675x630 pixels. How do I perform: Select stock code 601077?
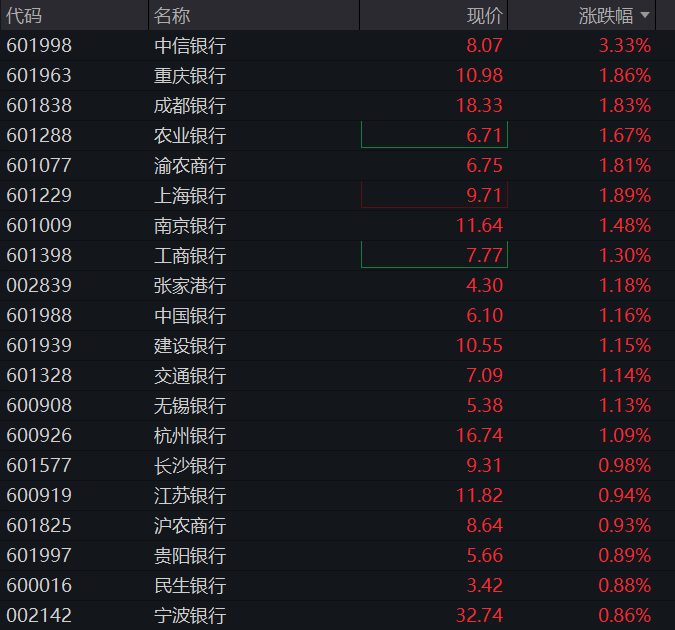click(x=39, y=165)
